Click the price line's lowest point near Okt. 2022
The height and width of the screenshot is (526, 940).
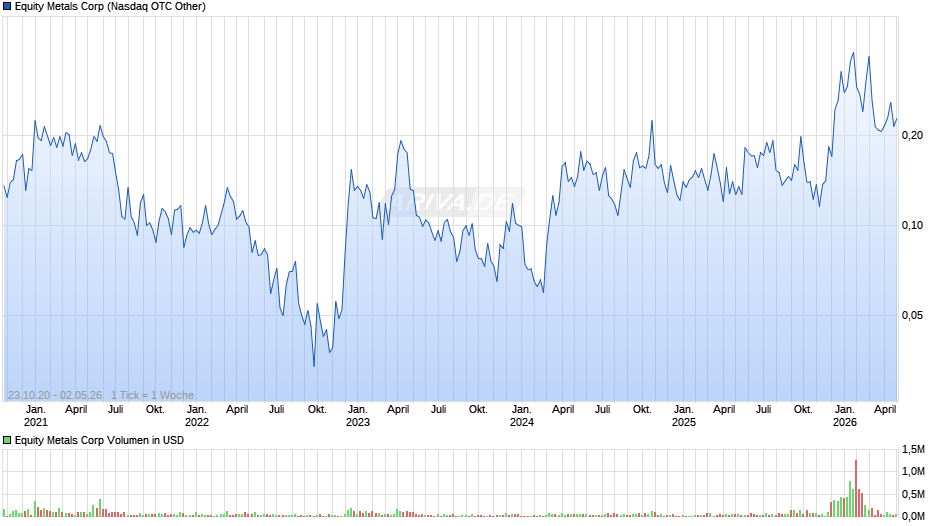pos(314,366)
